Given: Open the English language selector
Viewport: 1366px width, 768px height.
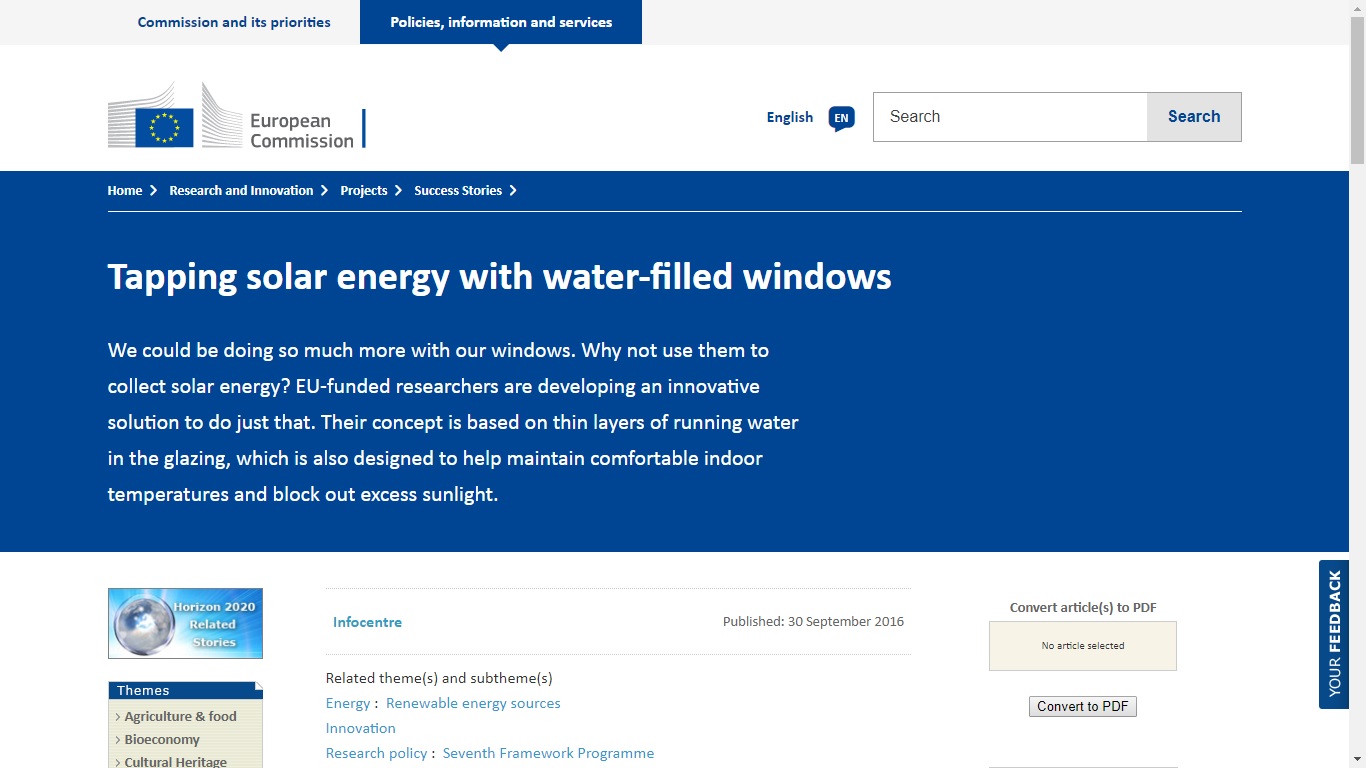Looking at the screenshot, I should (789, 118).
